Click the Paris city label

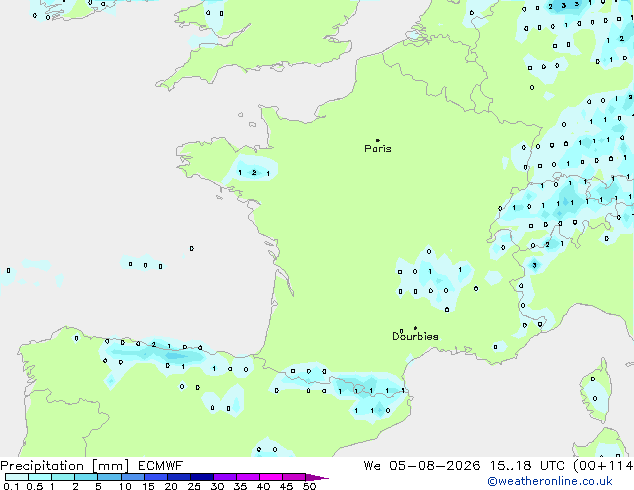[x=378, y=148]
